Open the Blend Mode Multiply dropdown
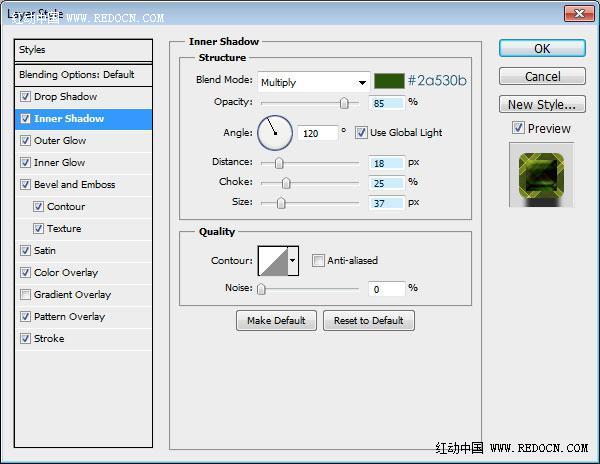This screenshot has width=600, height=464. [314, 82]
